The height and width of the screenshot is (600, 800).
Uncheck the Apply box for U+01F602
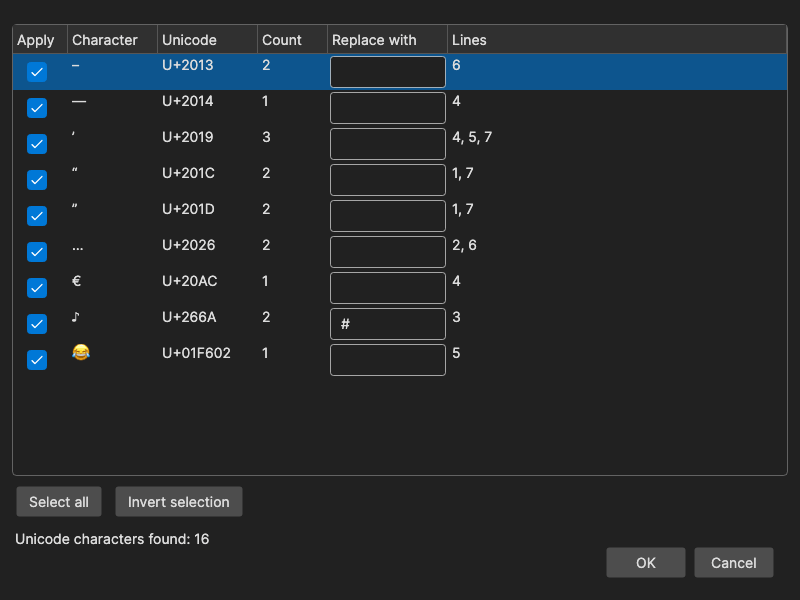pos(37,360)
